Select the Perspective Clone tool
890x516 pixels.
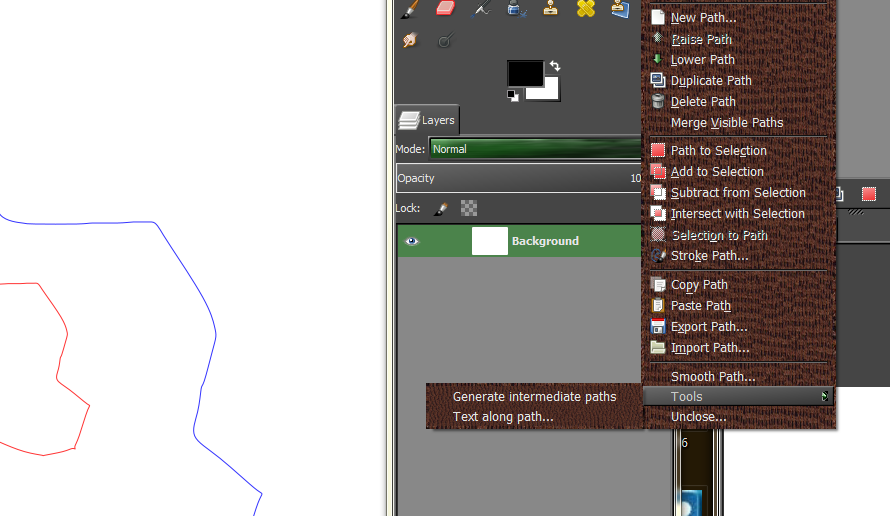click(x=620, y=9)
